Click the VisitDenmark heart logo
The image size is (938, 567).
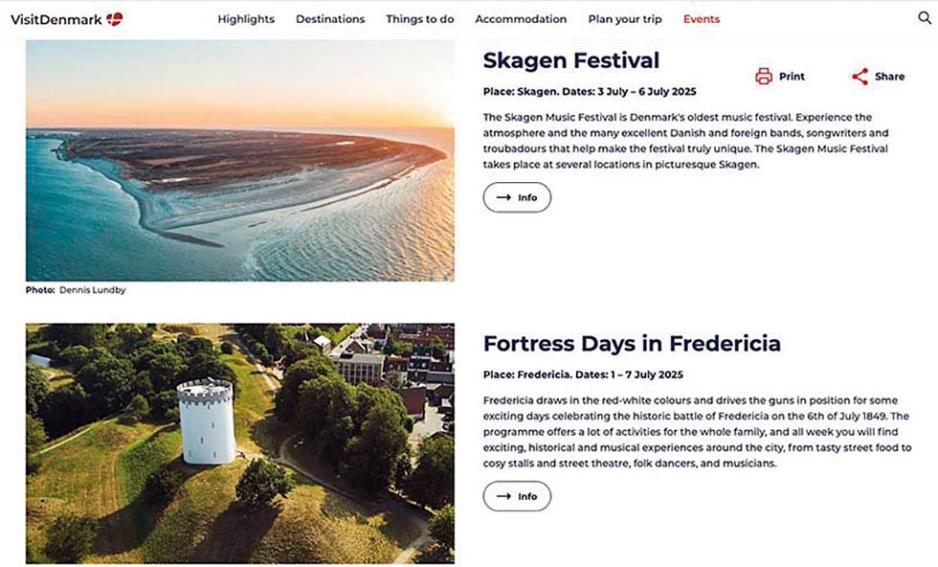(115, 19)
